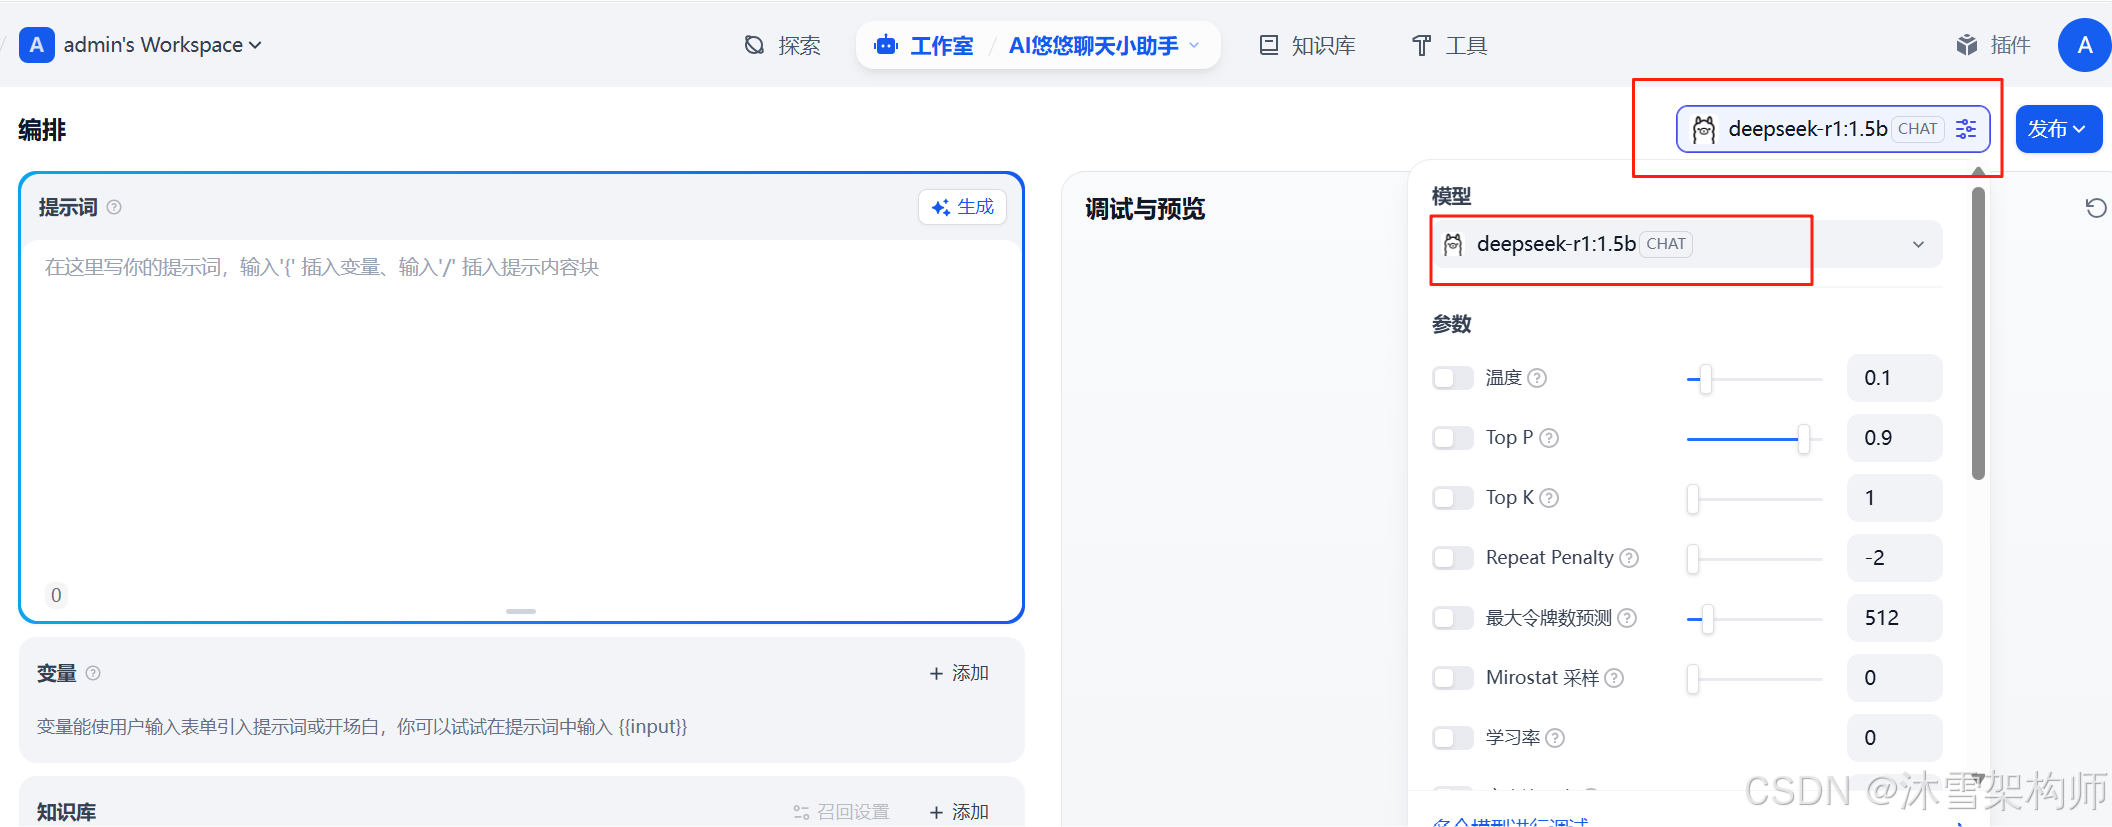
Task: Enable the Top K toggle
Action: (1452, 498)
